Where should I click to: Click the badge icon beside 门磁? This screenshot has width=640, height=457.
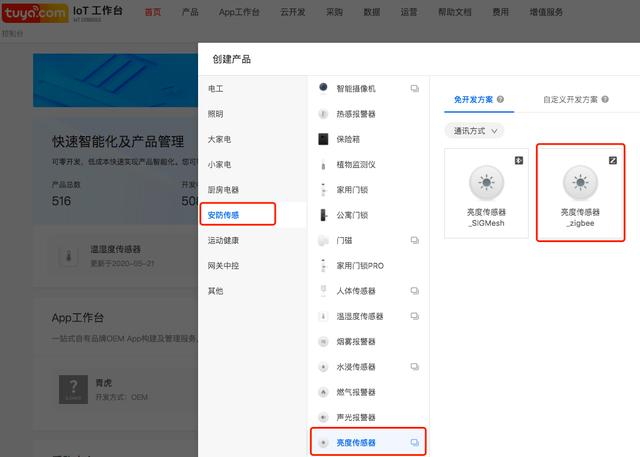click(415, 240)
